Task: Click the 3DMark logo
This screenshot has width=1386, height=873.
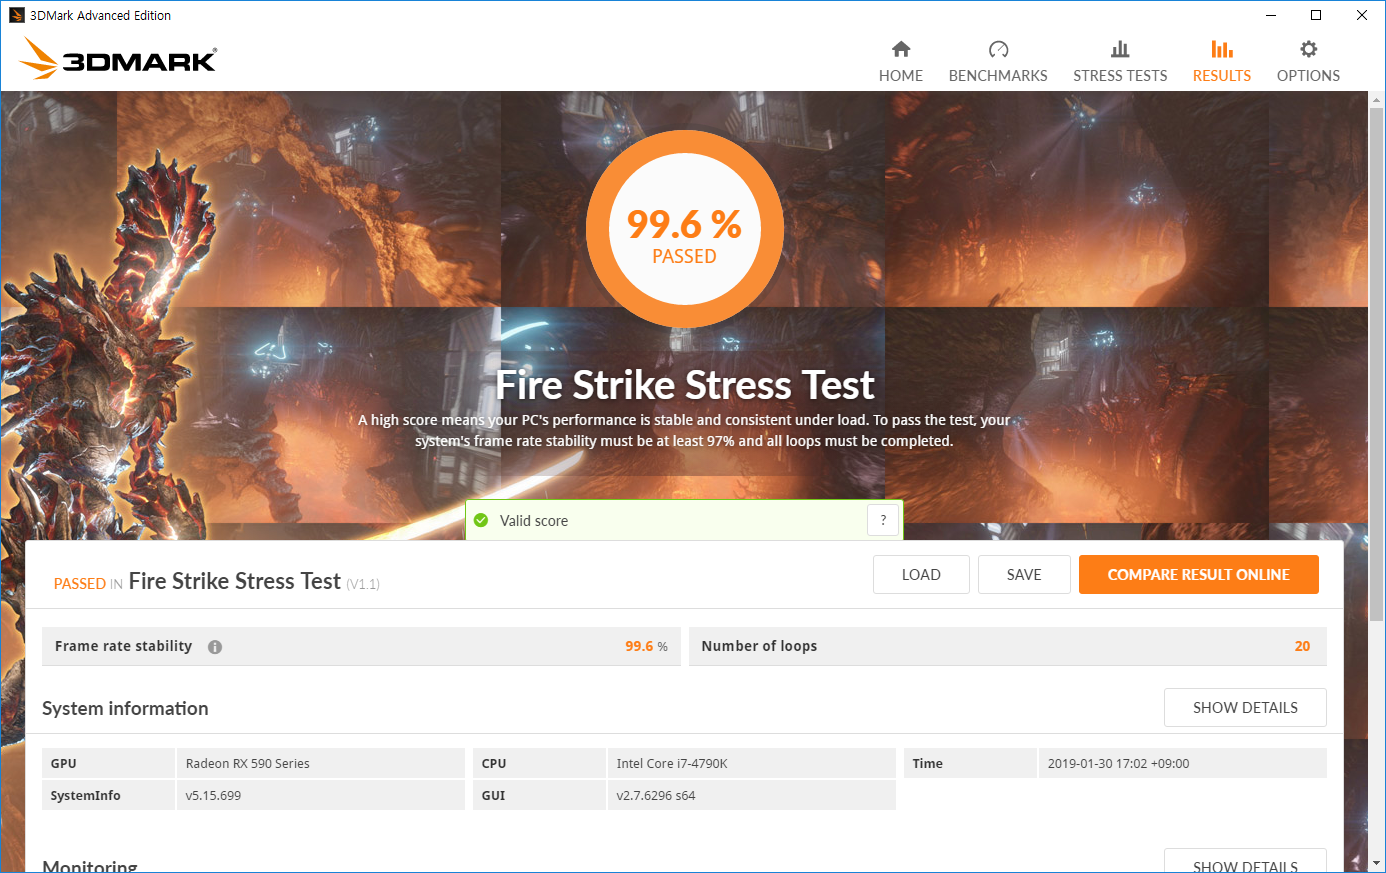Action: 118,59
